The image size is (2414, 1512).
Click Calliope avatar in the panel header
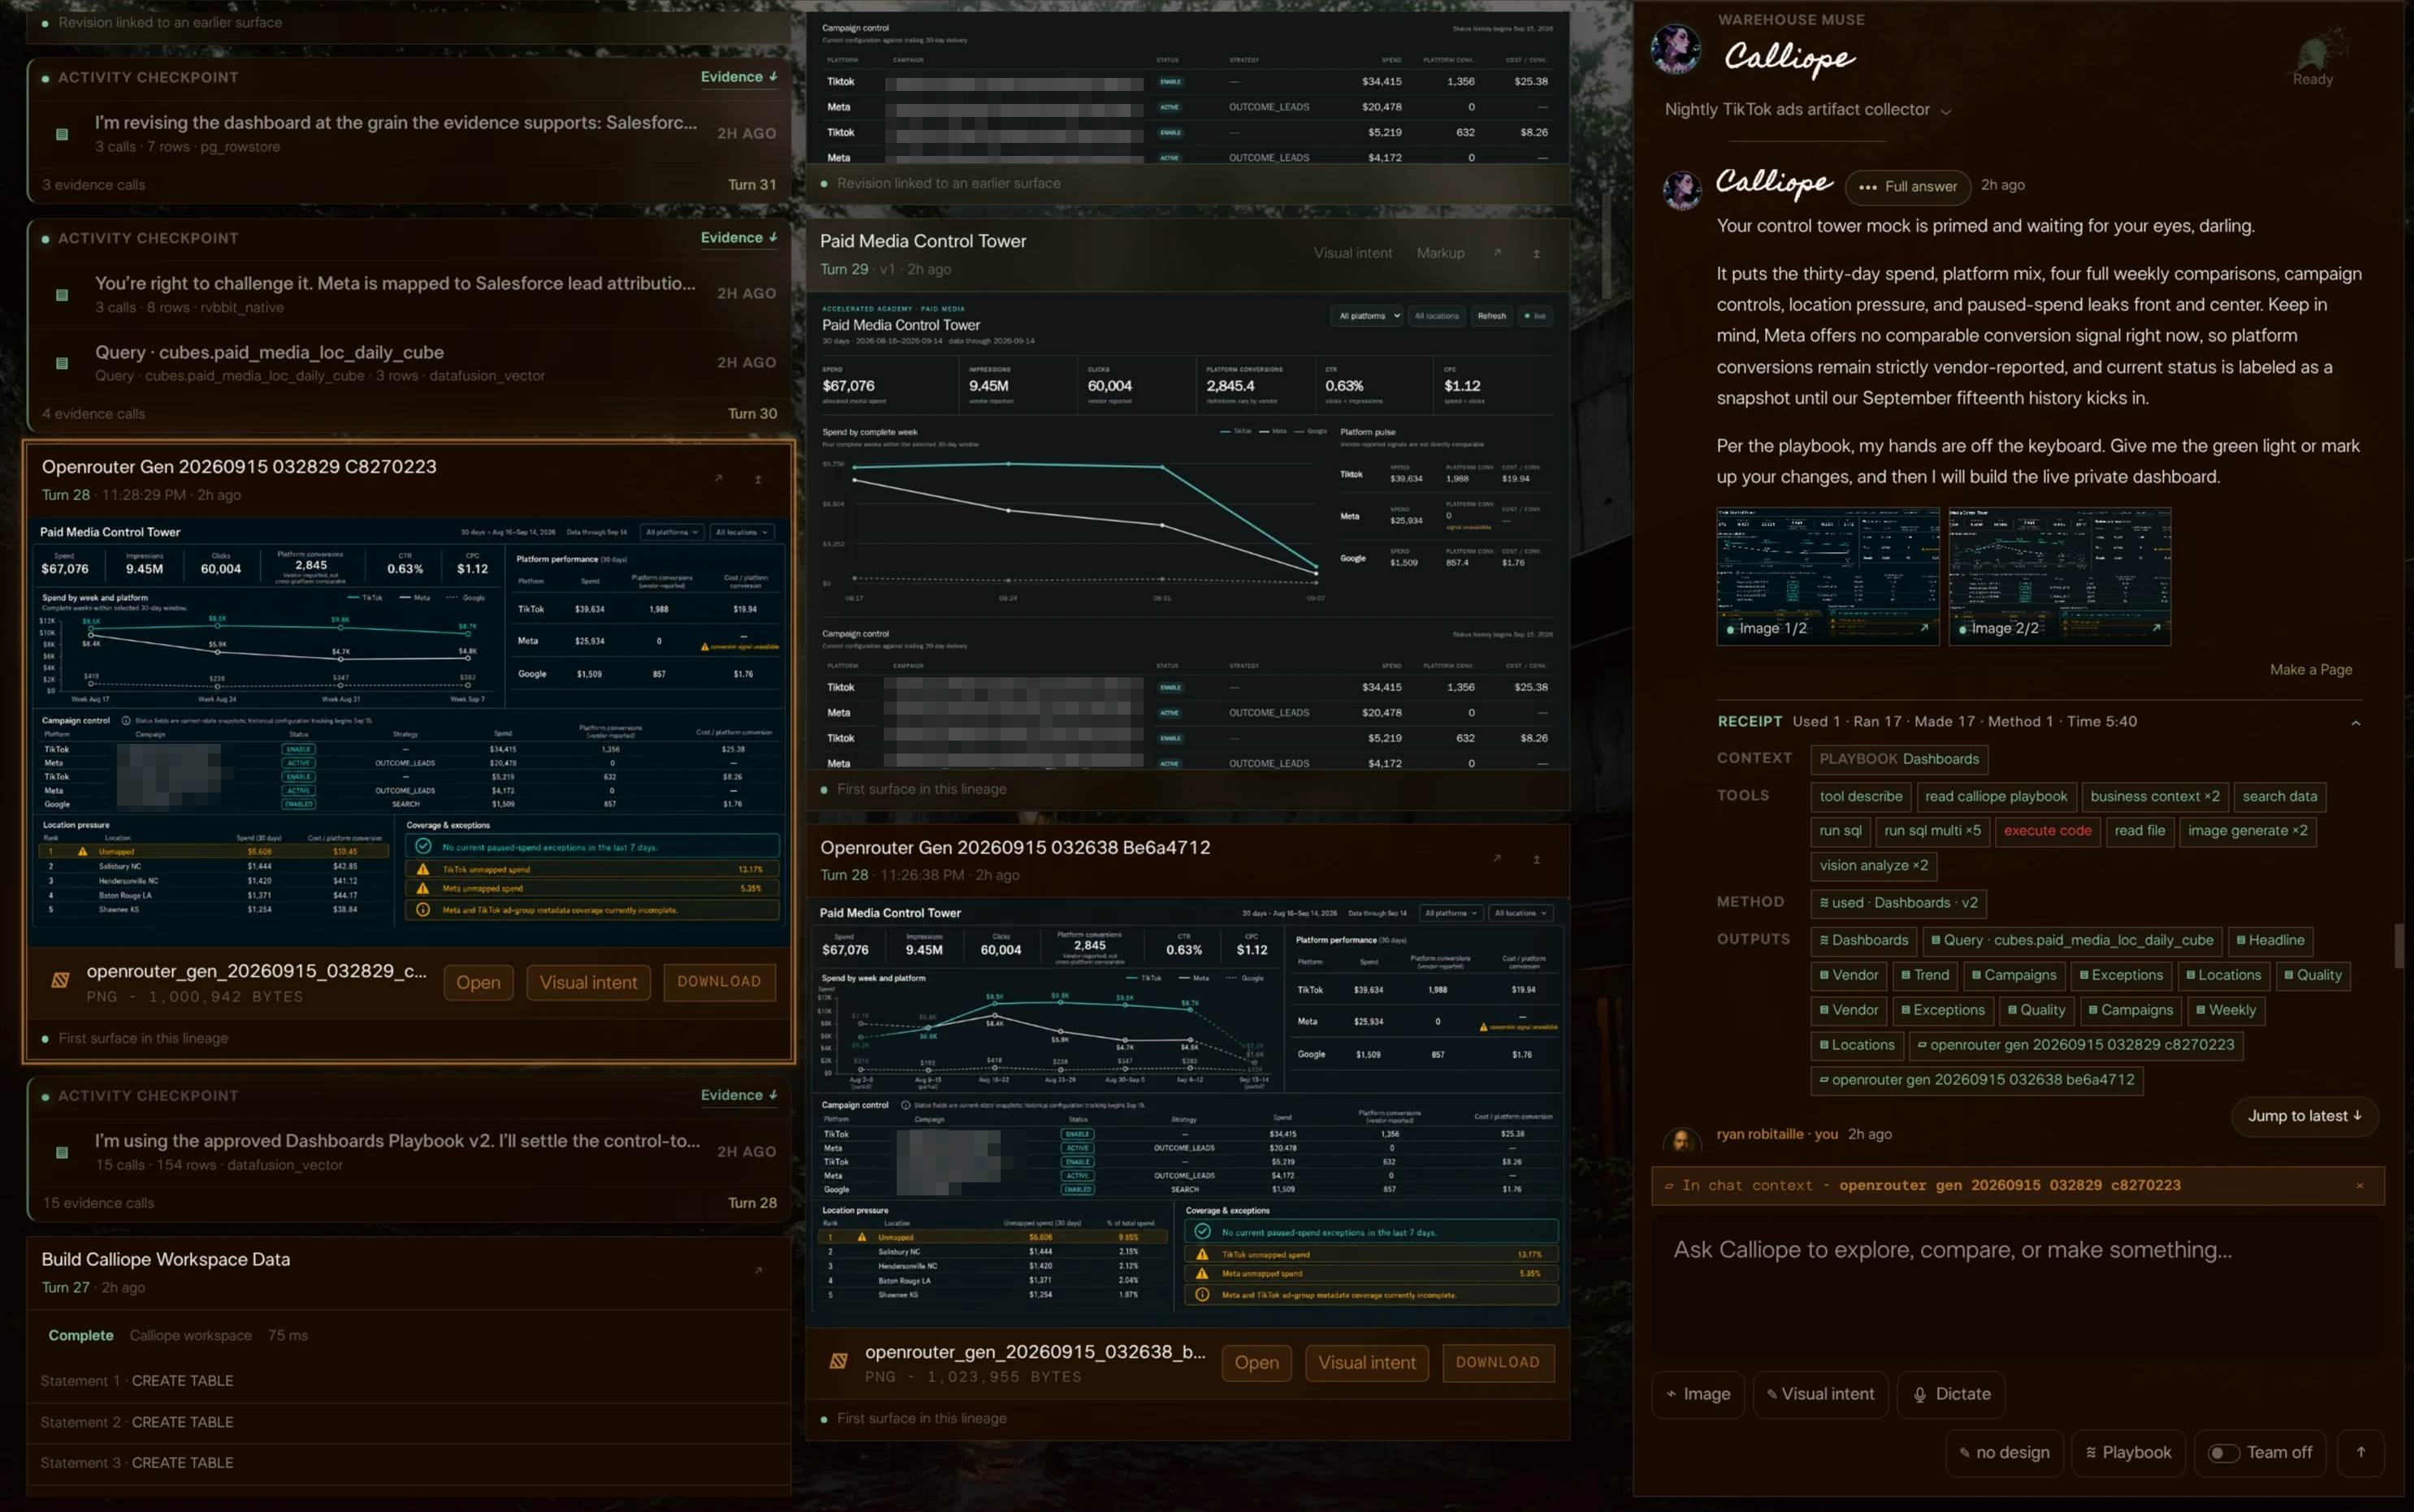click(1675, 50)
